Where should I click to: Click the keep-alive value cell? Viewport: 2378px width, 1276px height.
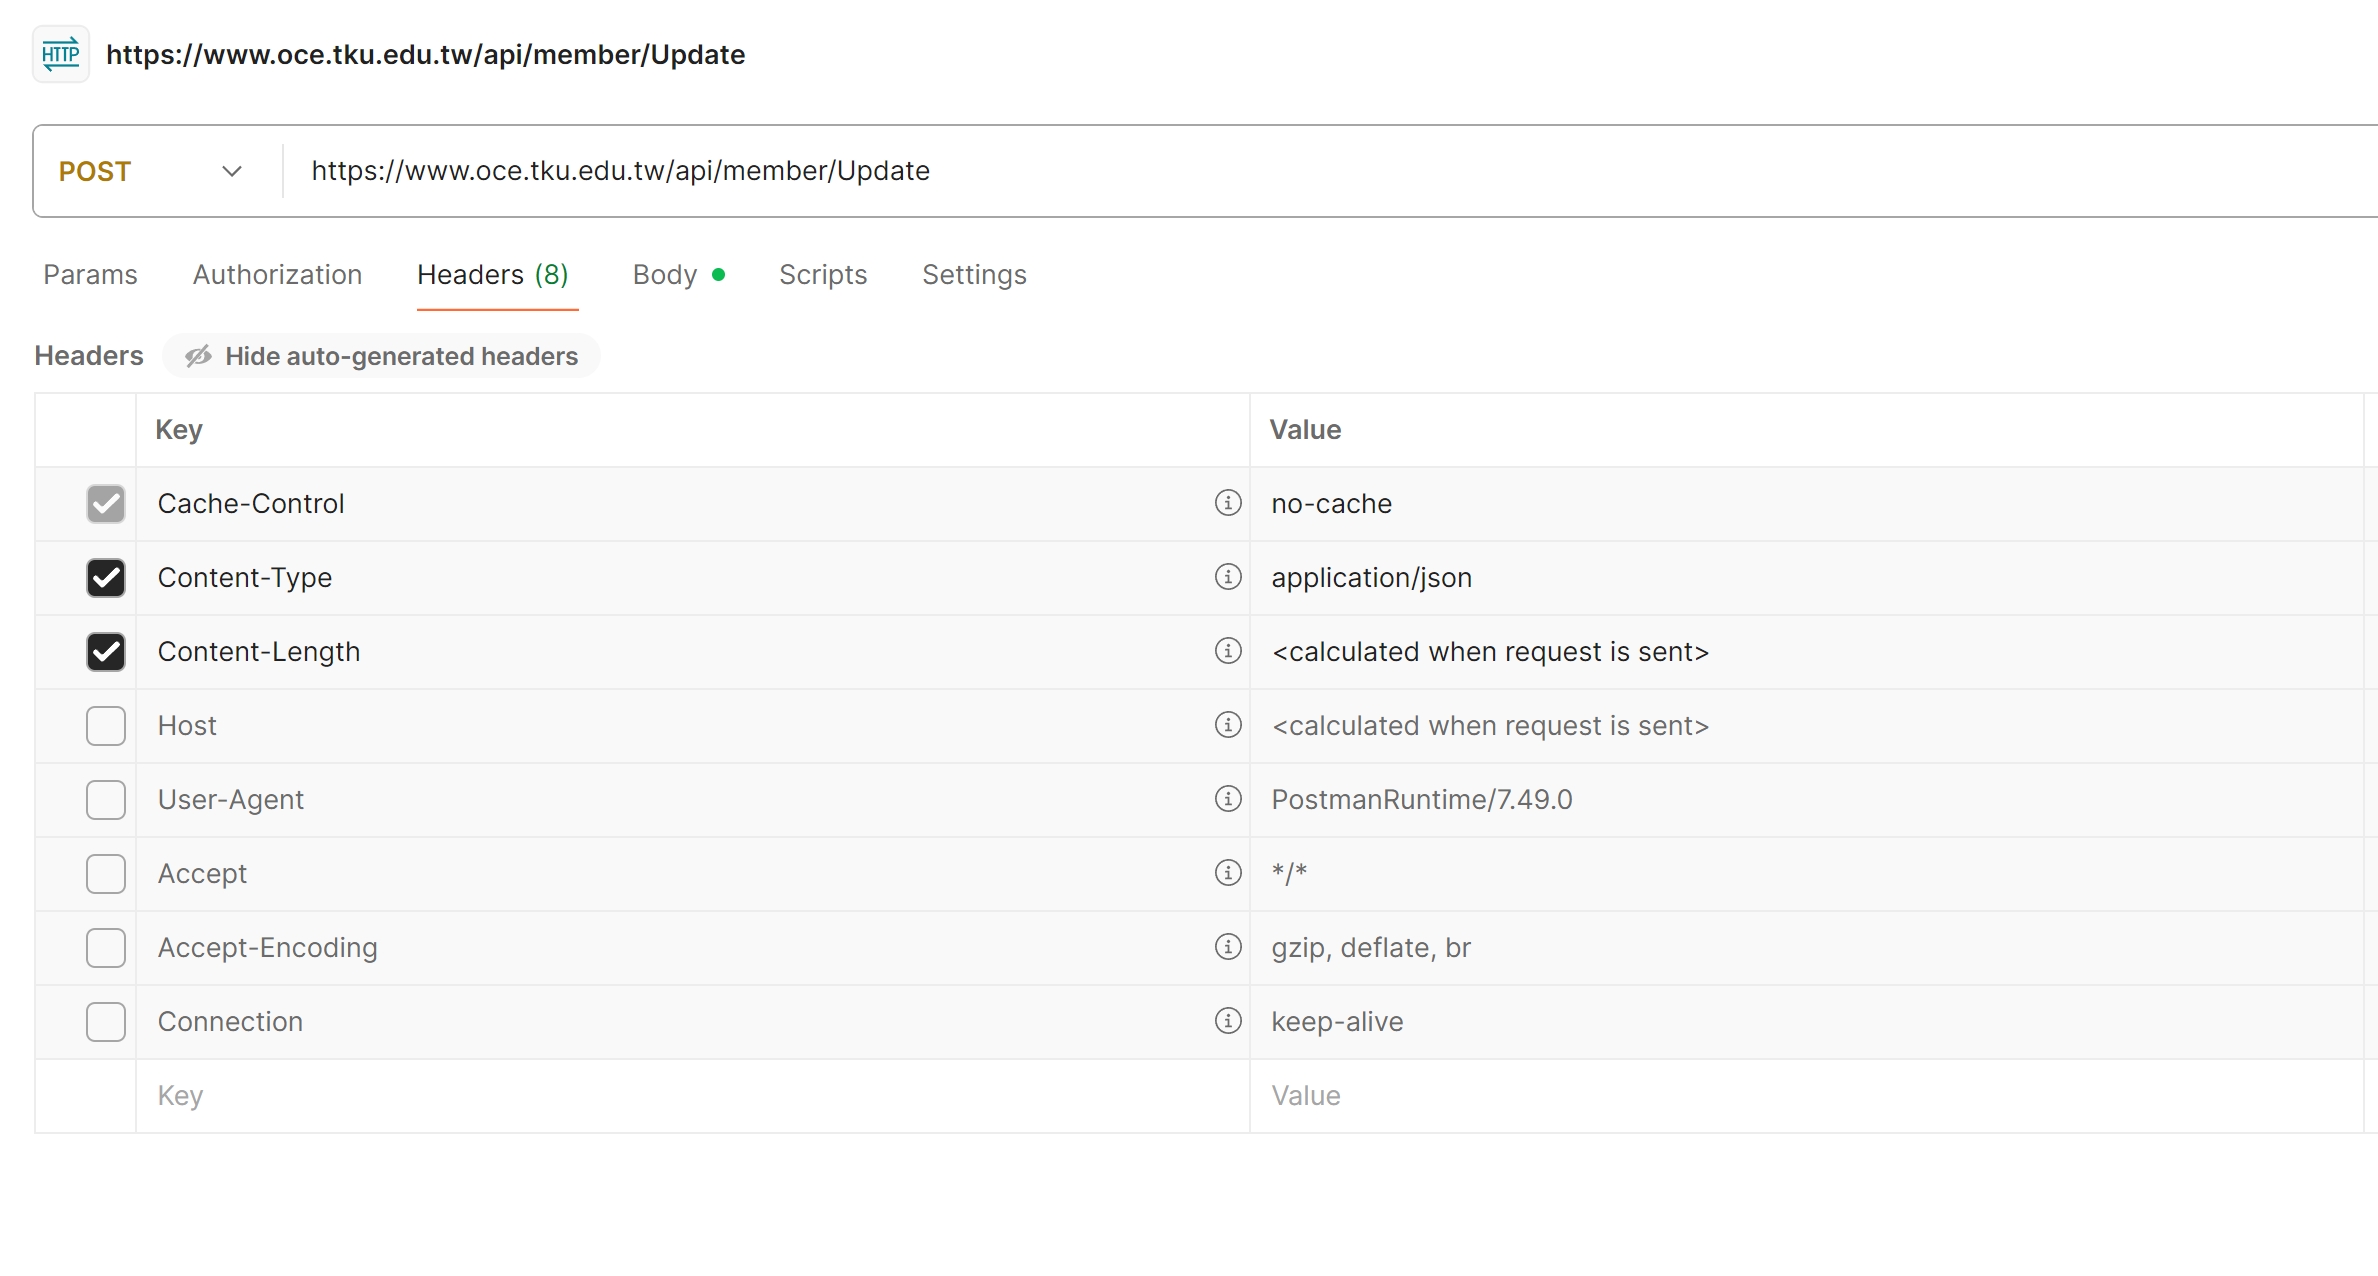[x=1806, y=1022]
